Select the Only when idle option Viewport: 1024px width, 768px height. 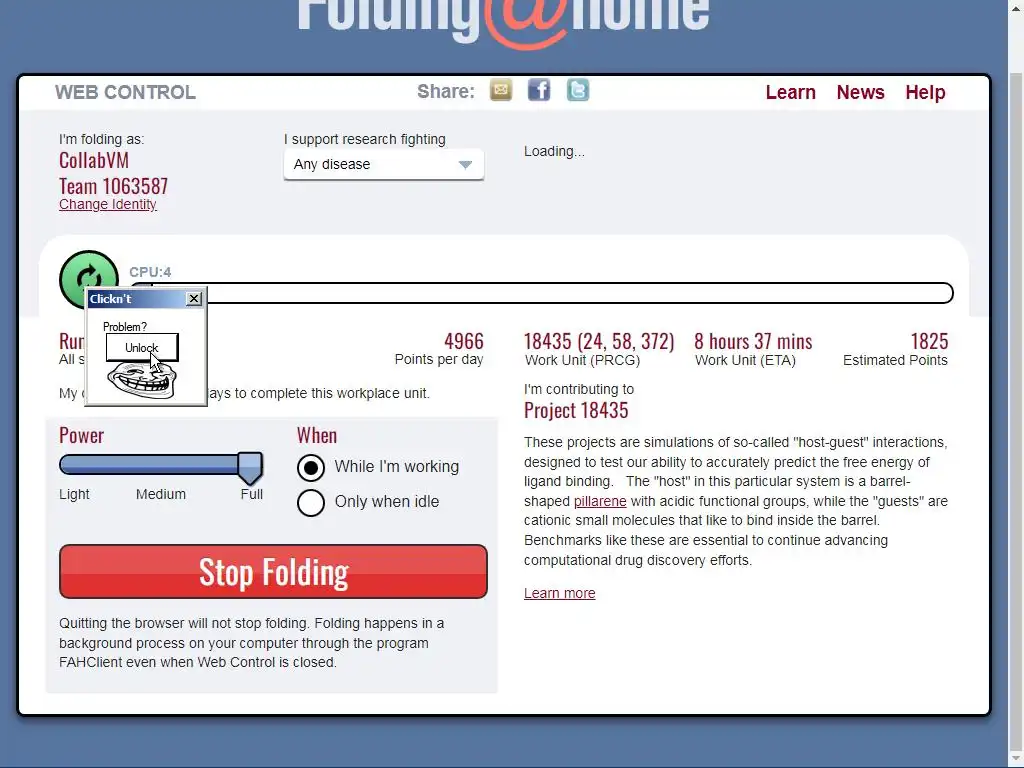coord(311,503)
